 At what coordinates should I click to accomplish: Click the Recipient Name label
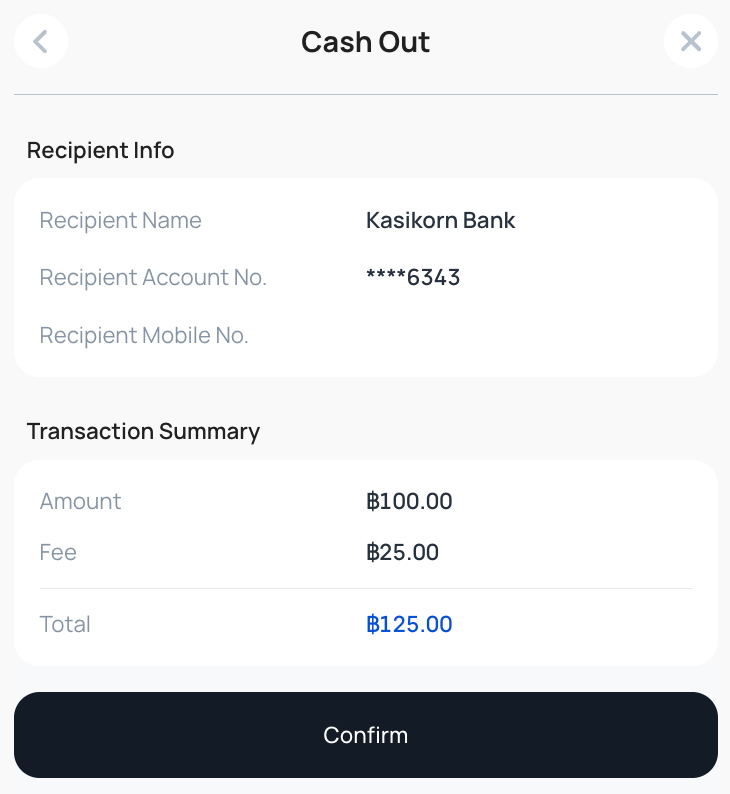point(120,220)
